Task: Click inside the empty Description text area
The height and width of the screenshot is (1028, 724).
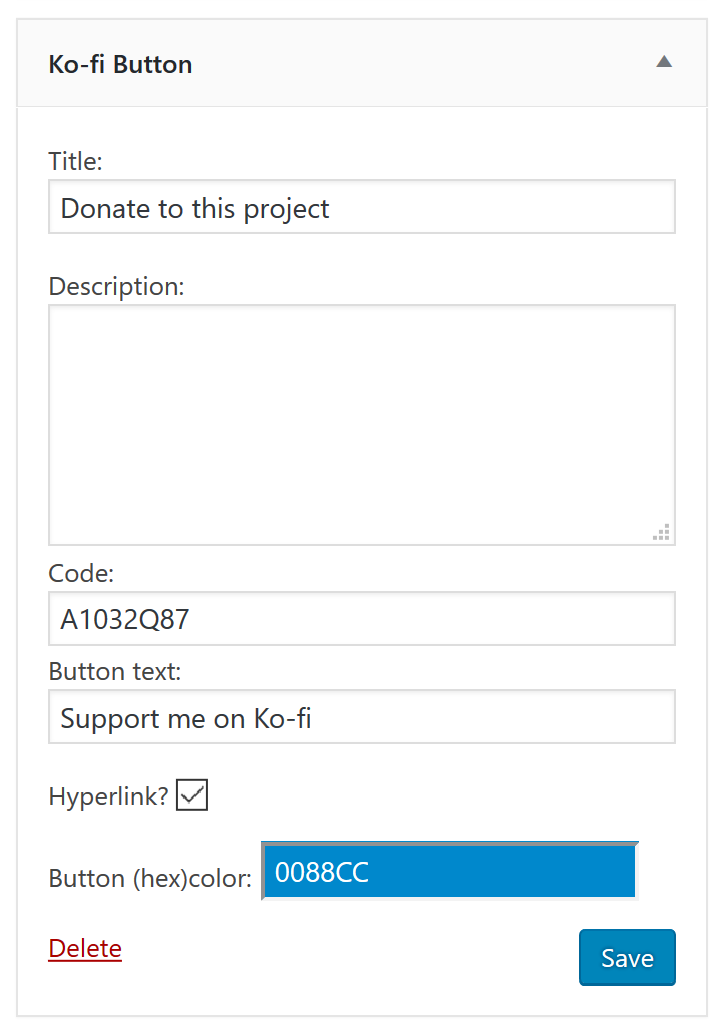Action: 362,425
